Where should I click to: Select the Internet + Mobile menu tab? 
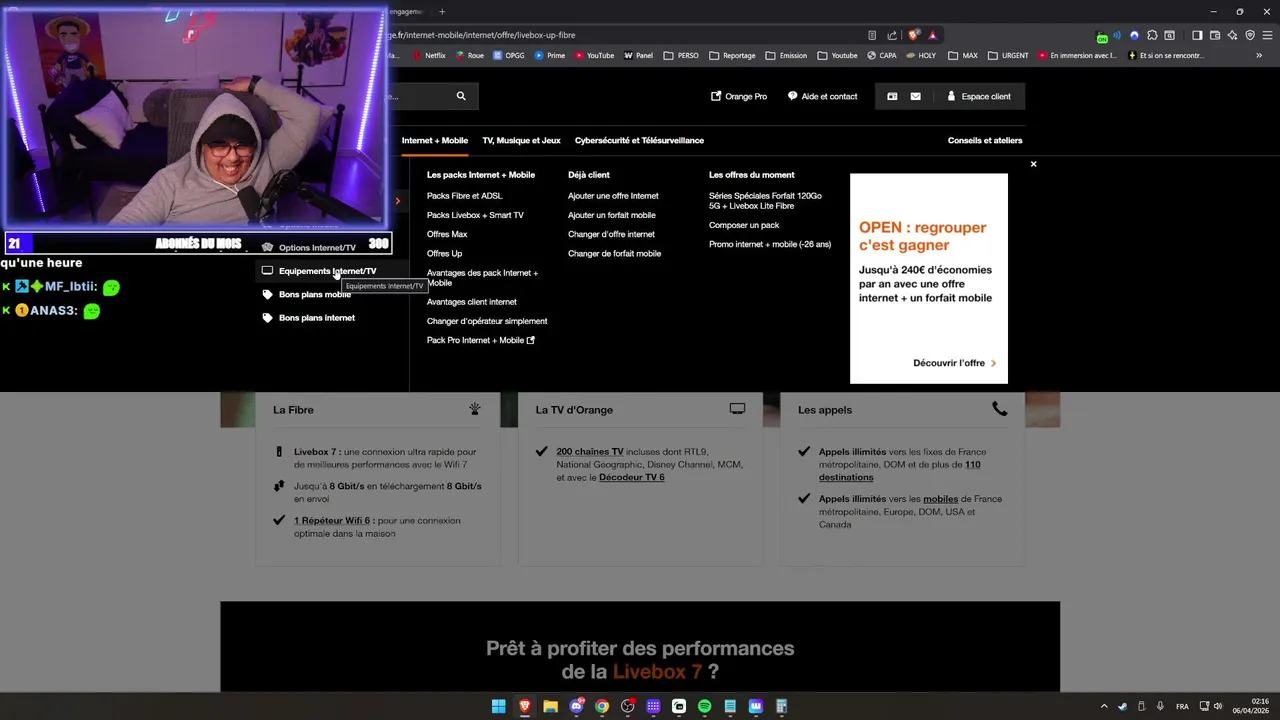click(435, 140)
